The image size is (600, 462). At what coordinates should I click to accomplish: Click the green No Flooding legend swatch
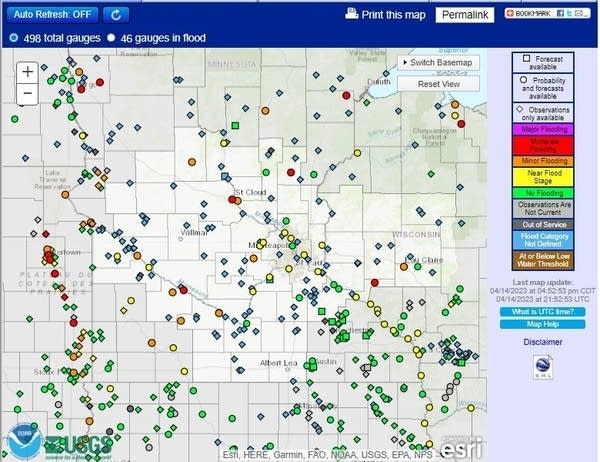point(543,193)
